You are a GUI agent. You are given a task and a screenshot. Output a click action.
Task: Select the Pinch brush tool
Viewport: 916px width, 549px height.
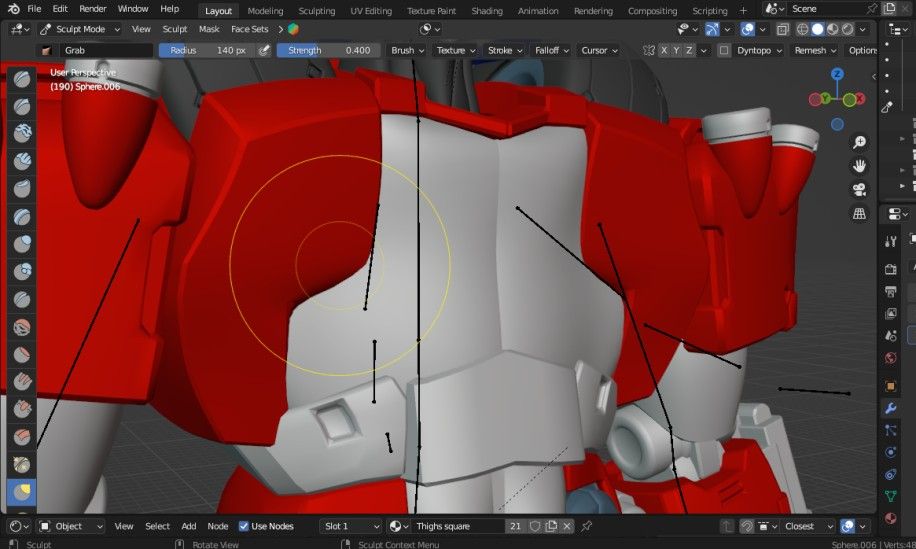pos(22,464)
